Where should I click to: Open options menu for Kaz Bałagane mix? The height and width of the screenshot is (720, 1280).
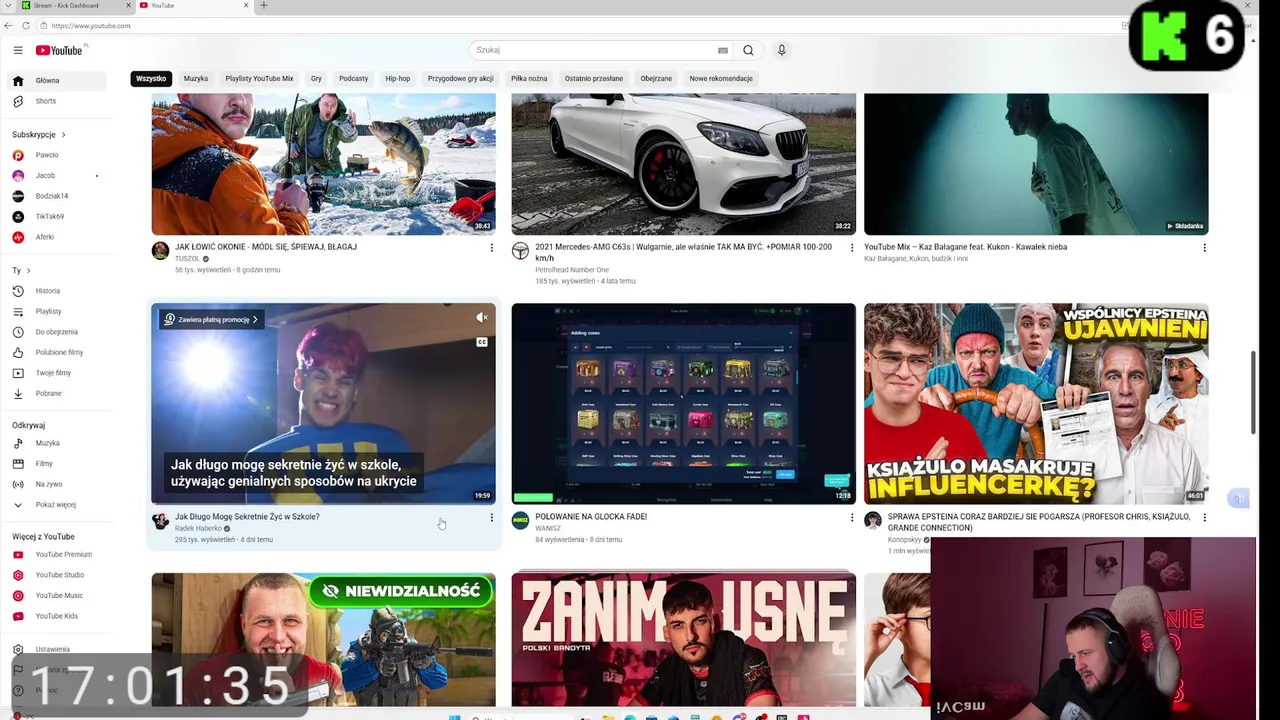point(1204,248)
